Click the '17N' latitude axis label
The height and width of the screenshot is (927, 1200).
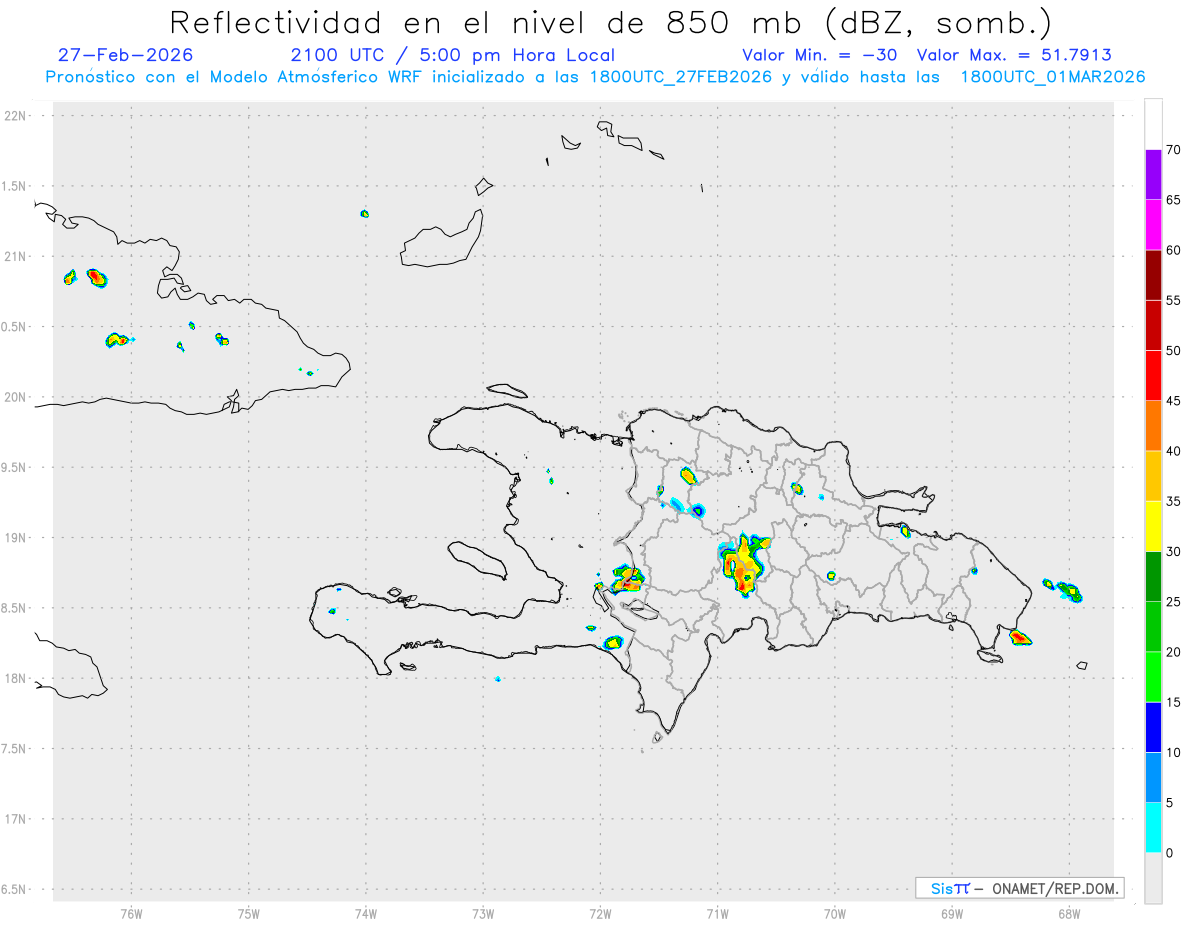[17, 819]
